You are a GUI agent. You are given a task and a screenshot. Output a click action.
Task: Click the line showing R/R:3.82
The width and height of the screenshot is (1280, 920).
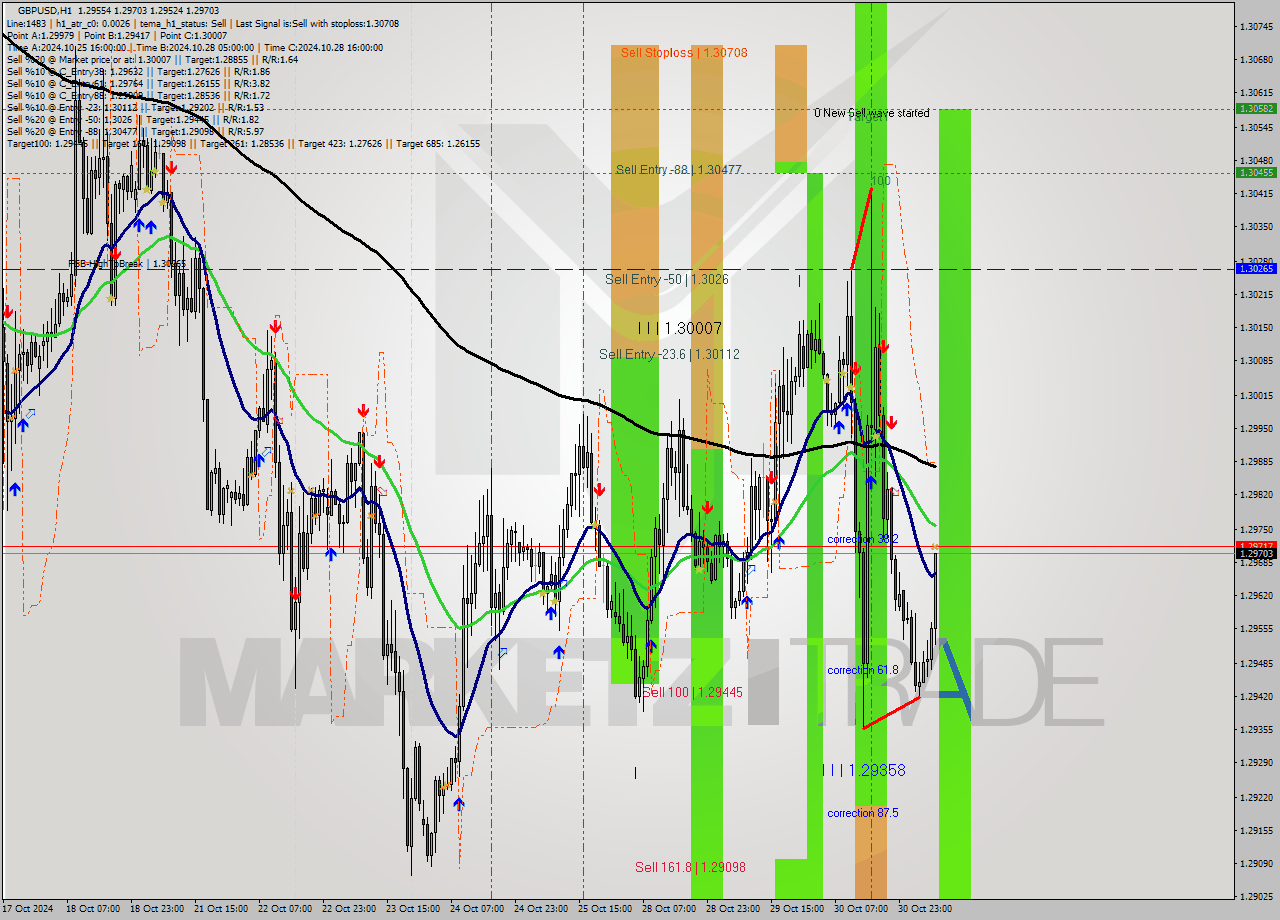click(x=138, y=83)
